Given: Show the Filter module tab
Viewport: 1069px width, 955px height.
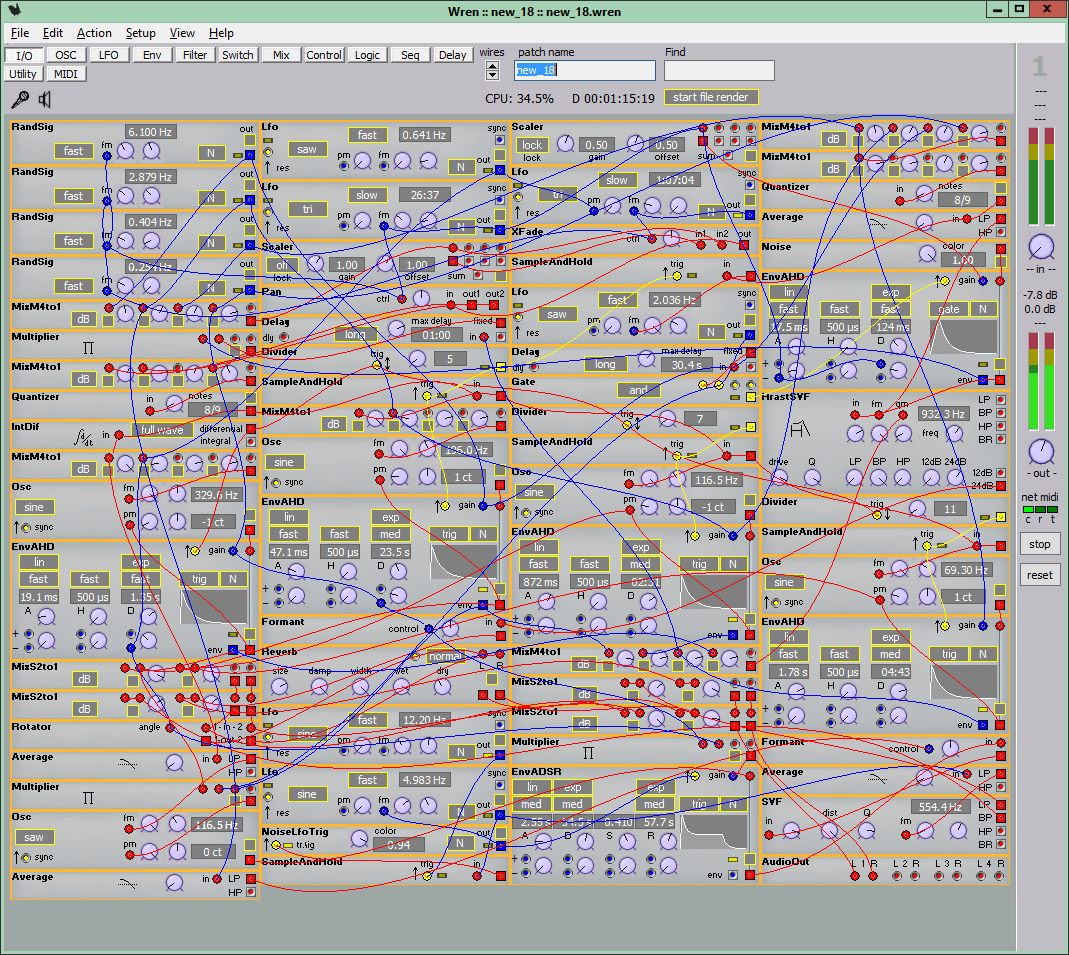Looking at the screenshot, I should (195, 55).
